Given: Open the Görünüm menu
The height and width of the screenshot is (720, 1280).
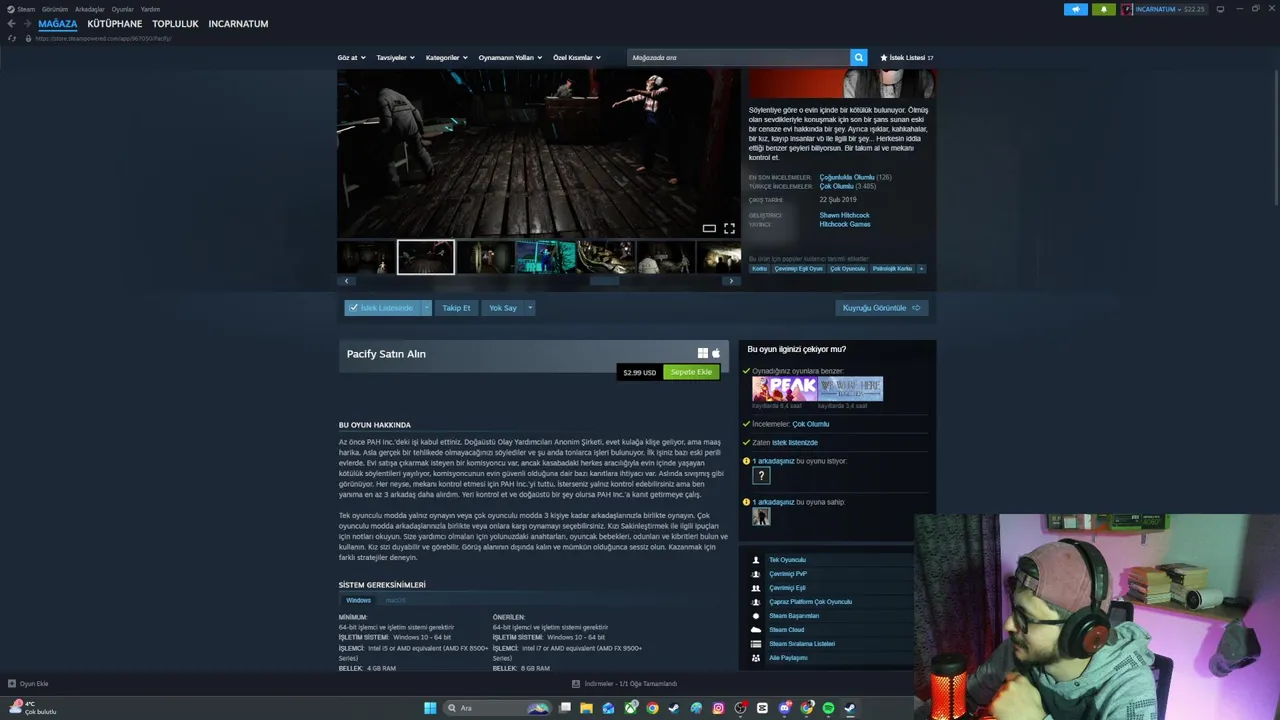Looking at the screenshot, I should pos(55,9).
